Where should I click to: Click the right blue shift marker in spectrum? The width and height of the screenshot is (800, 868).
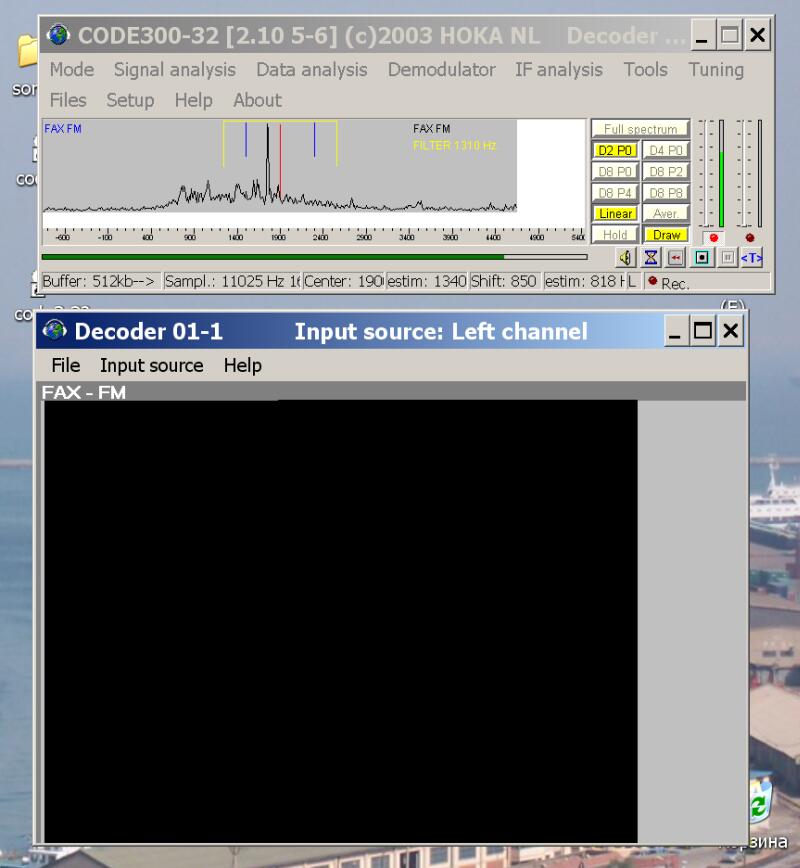click(314, 140)
